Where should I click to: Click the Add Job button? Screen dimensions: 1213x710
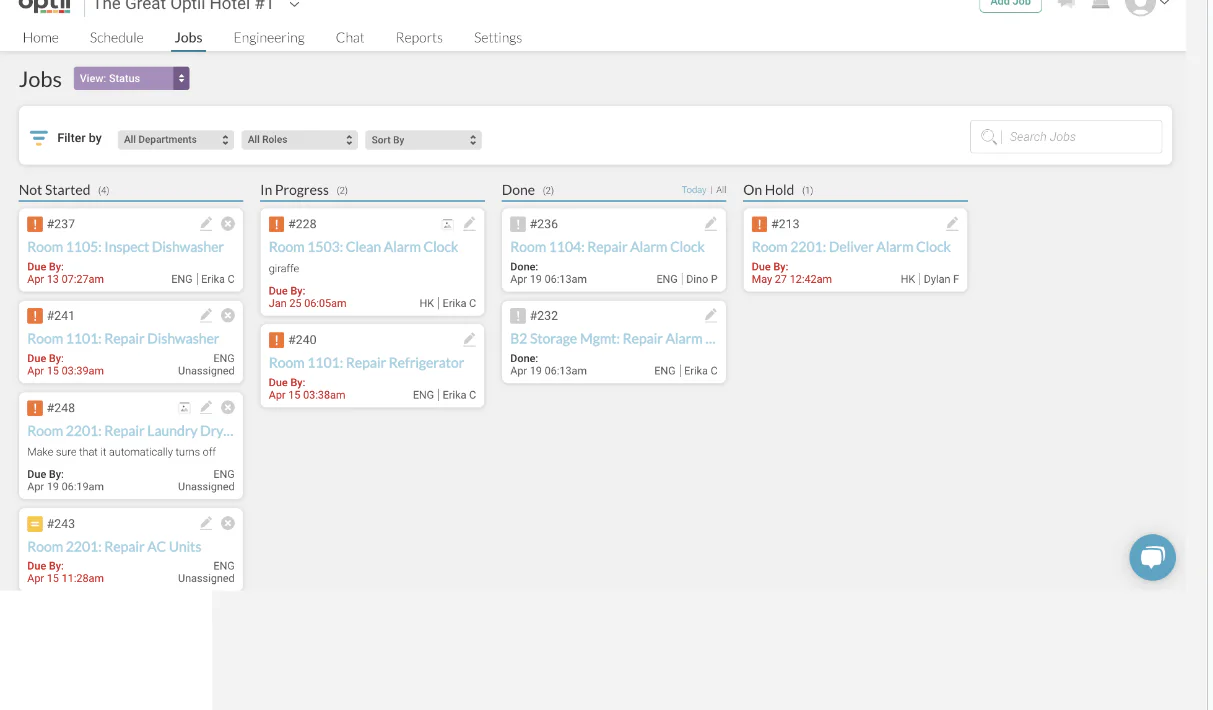1010,4
